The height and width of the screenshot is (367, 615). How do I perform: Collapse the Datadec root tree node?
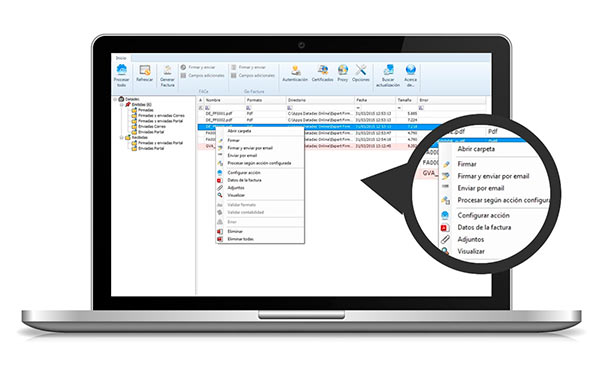pyautogui.click(x=115, y=99)
